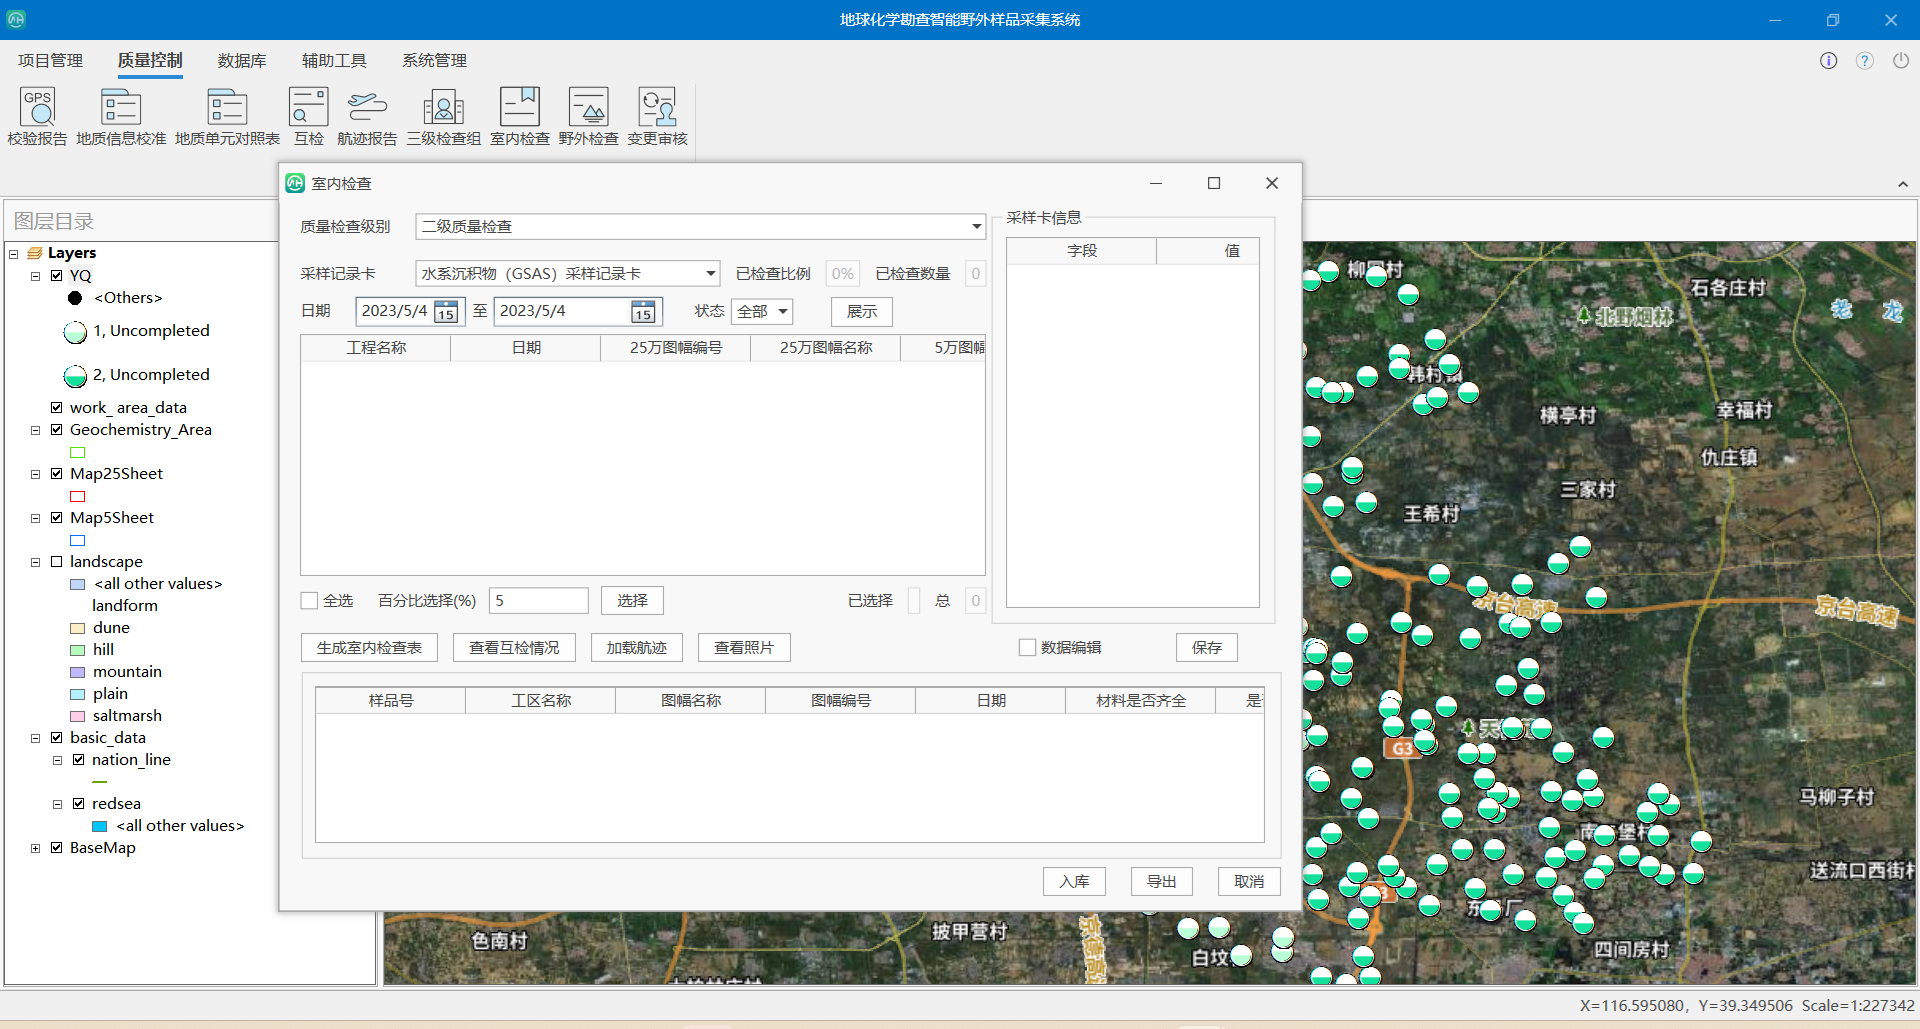Click the red Map25Sheet symbol swatch
The image size is (1920, 1029).
(x=78, y=497)
